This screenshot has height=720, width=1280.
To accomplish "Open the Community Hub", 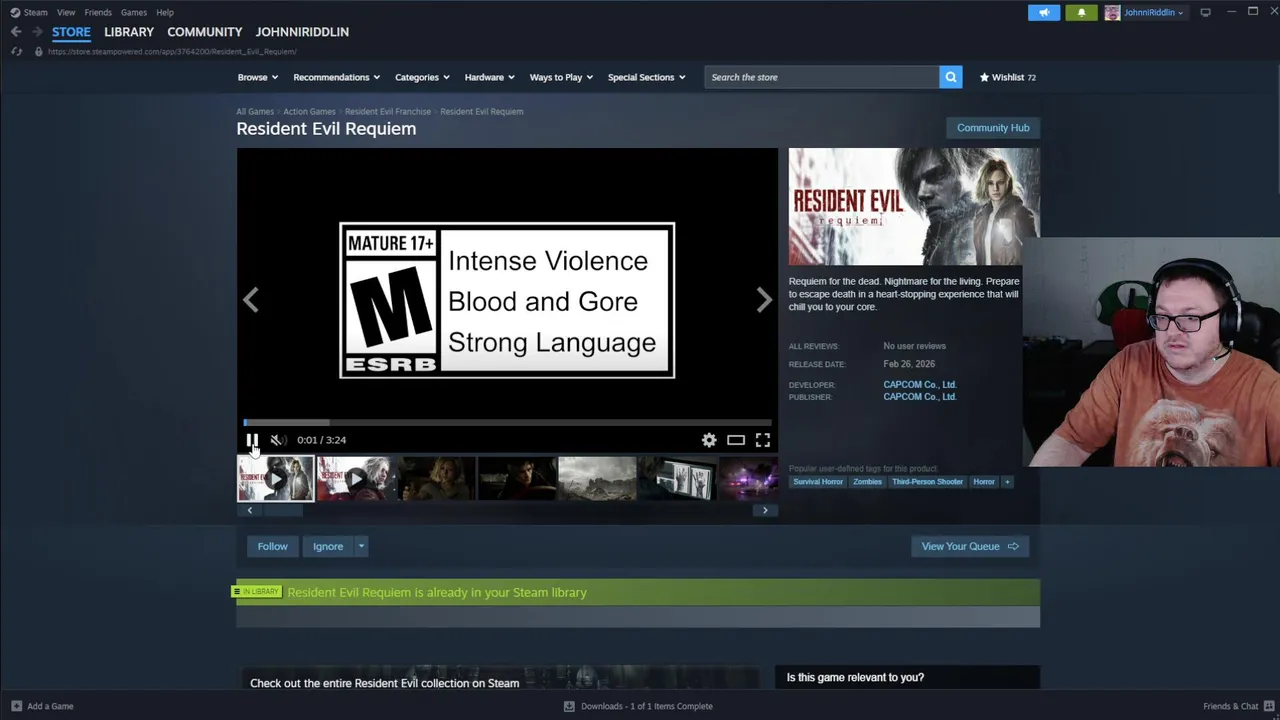I will point(993,128).
